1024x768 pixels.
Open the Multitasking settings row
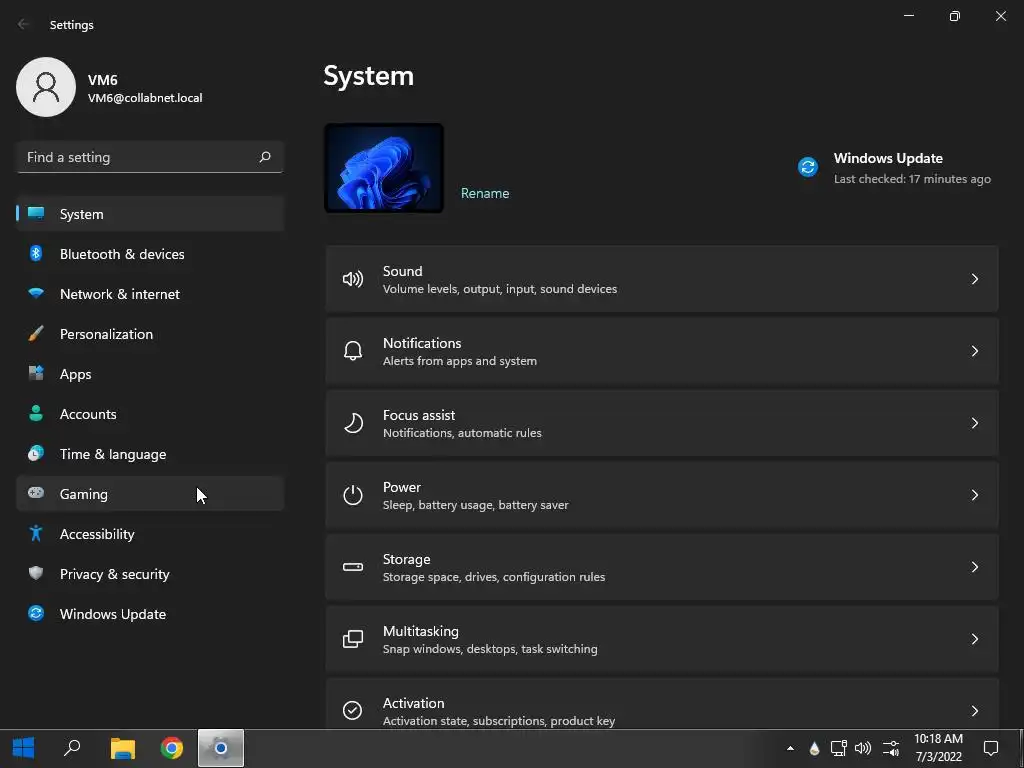[x=662, y=639]
